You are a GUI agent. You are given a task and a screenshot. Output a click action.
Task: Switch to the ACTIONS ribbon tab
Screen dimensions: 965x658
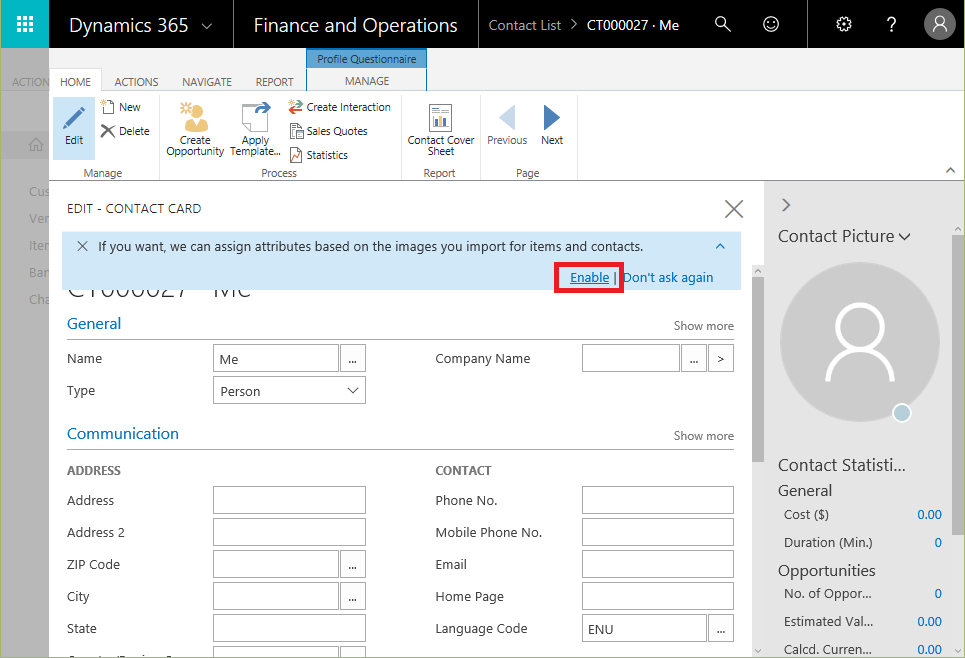pyautogui.click(x=136, y=82)
